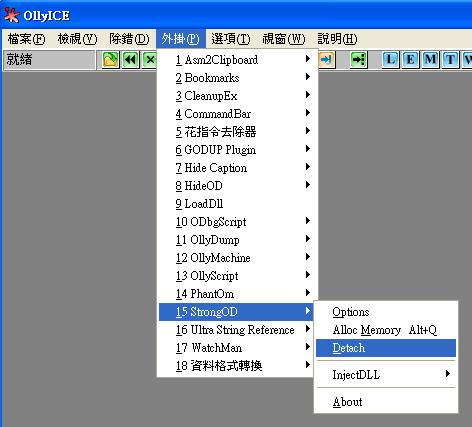
Task: Select WatchMan plugin entry
Action: point(236,348)
